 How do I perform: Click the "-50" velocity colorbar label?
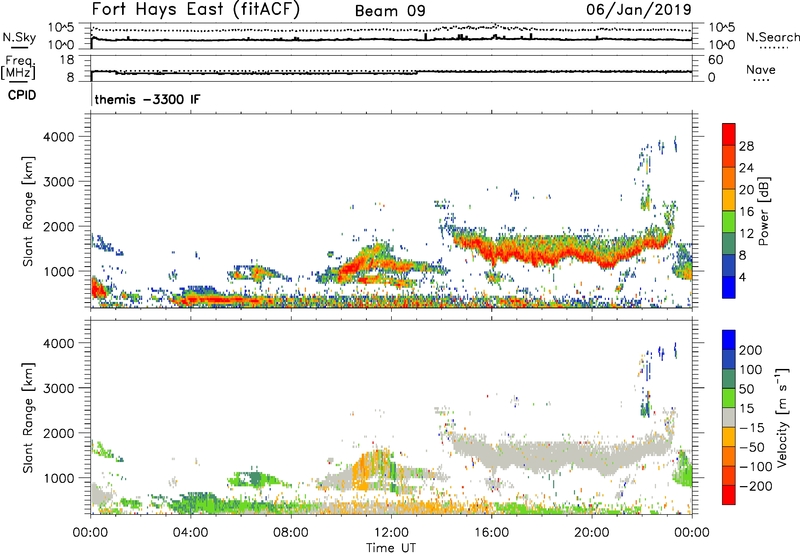[752, 447]
